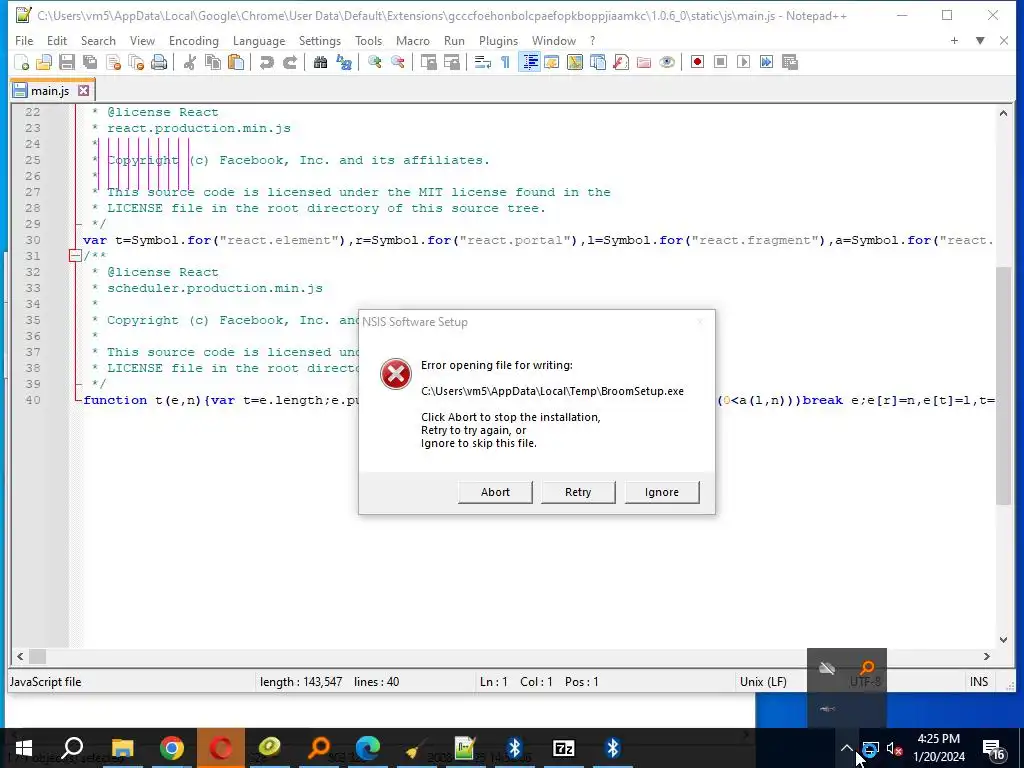Image resolution: width=1024 pixels, height=768 pixels.
Task: Click the New file toolbar icon
Action: click(22, 62)
